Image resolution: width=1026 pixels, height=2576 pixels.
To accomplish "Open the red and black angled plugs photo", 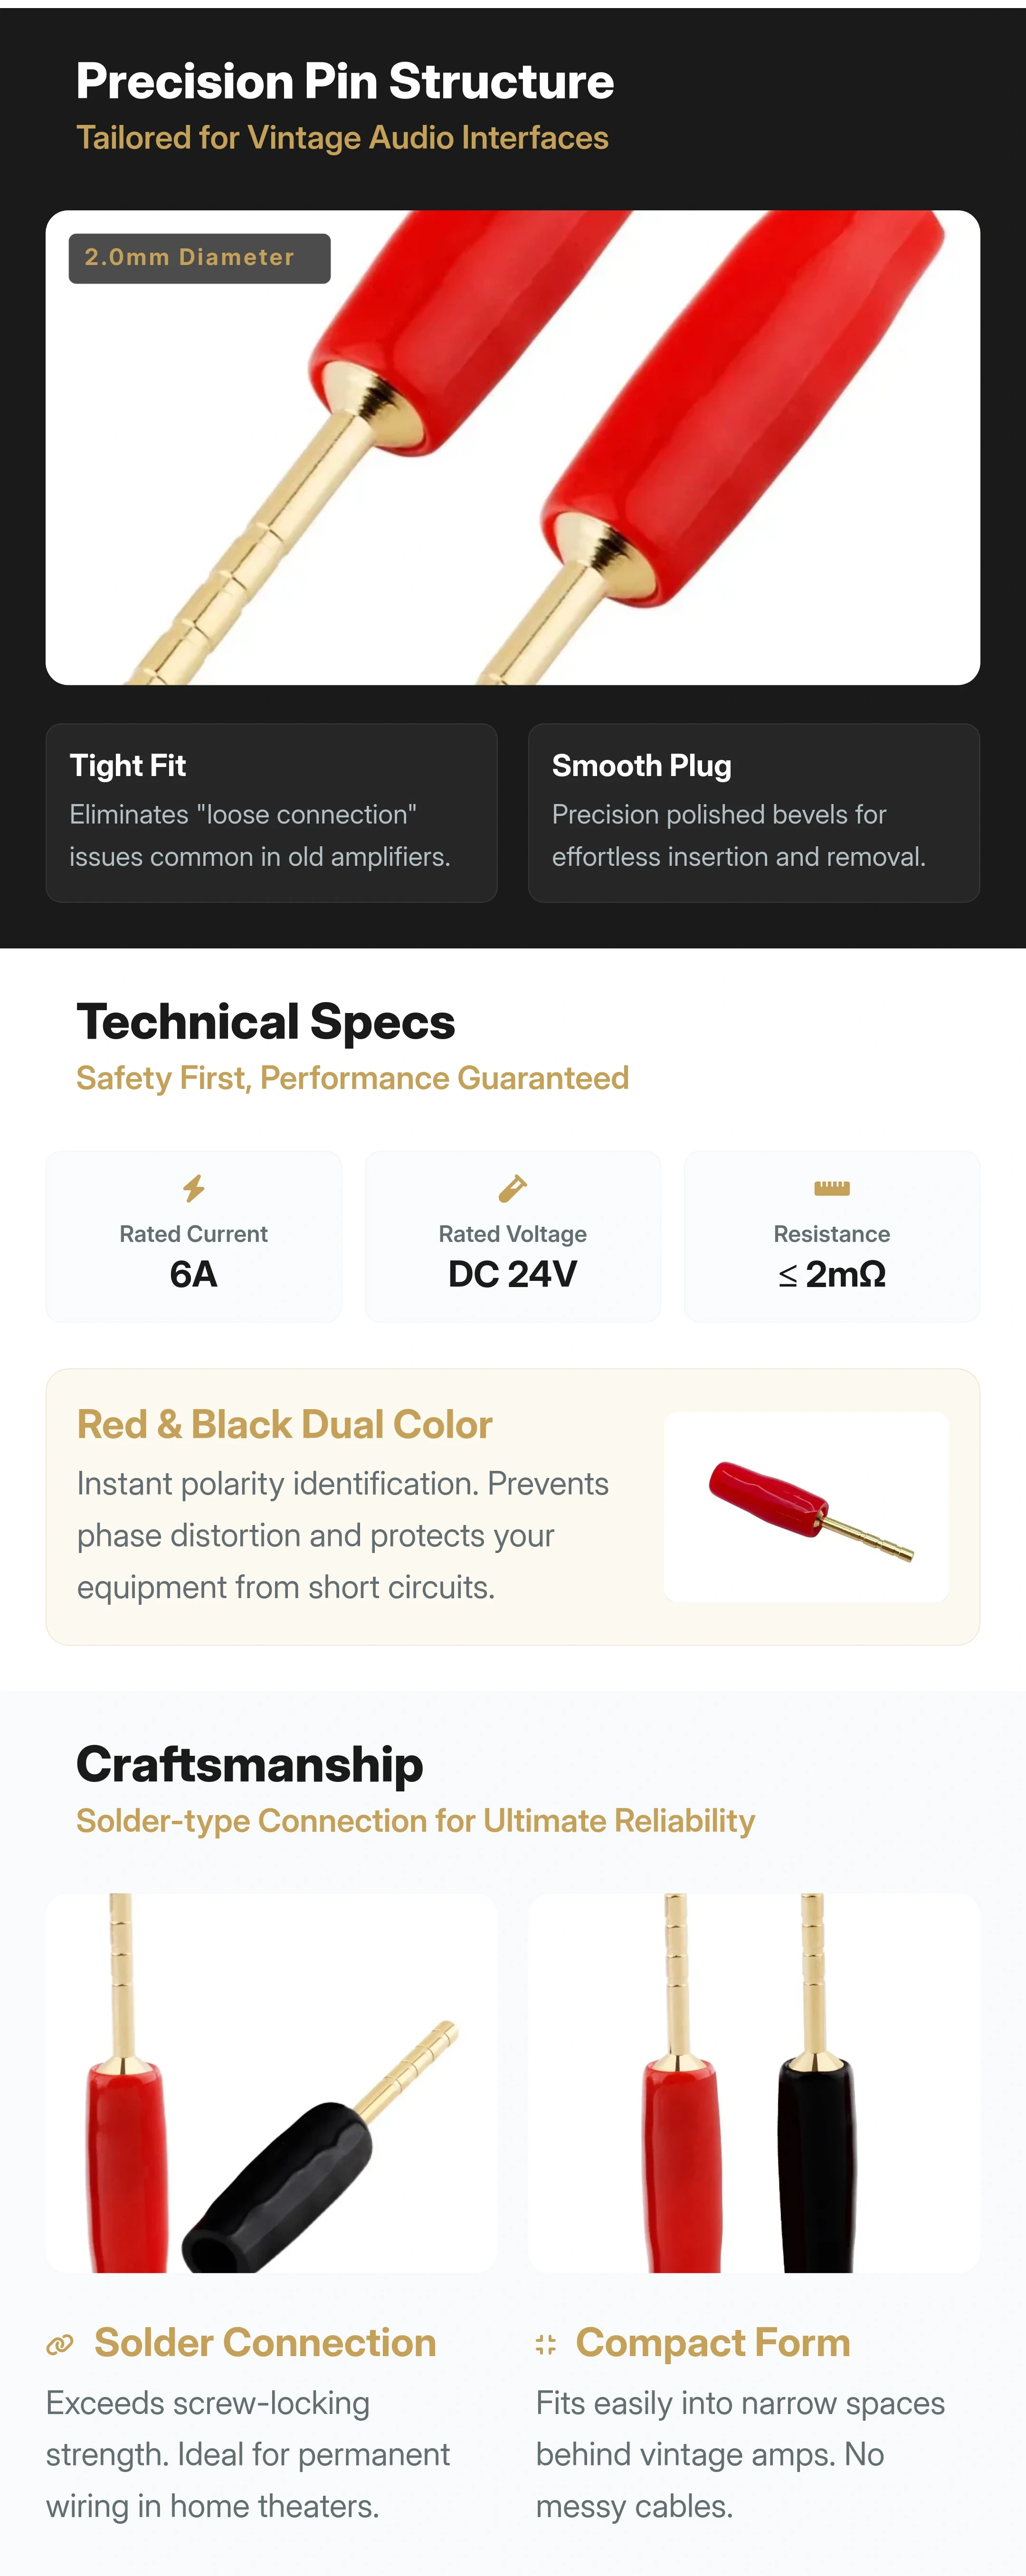I will pos(271,2083).
